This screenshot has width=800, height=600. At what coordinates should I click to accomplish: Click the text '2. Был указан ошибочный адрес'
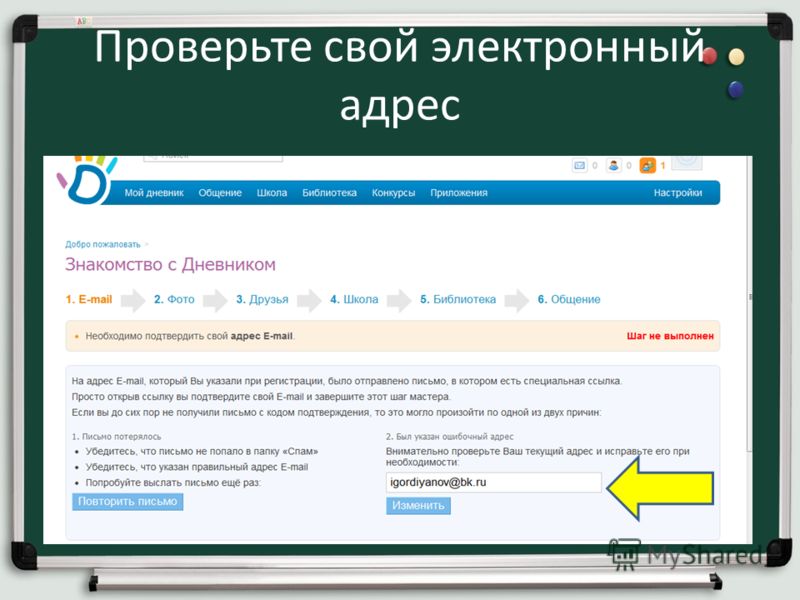pyautogui.click(x=449, y=437)
